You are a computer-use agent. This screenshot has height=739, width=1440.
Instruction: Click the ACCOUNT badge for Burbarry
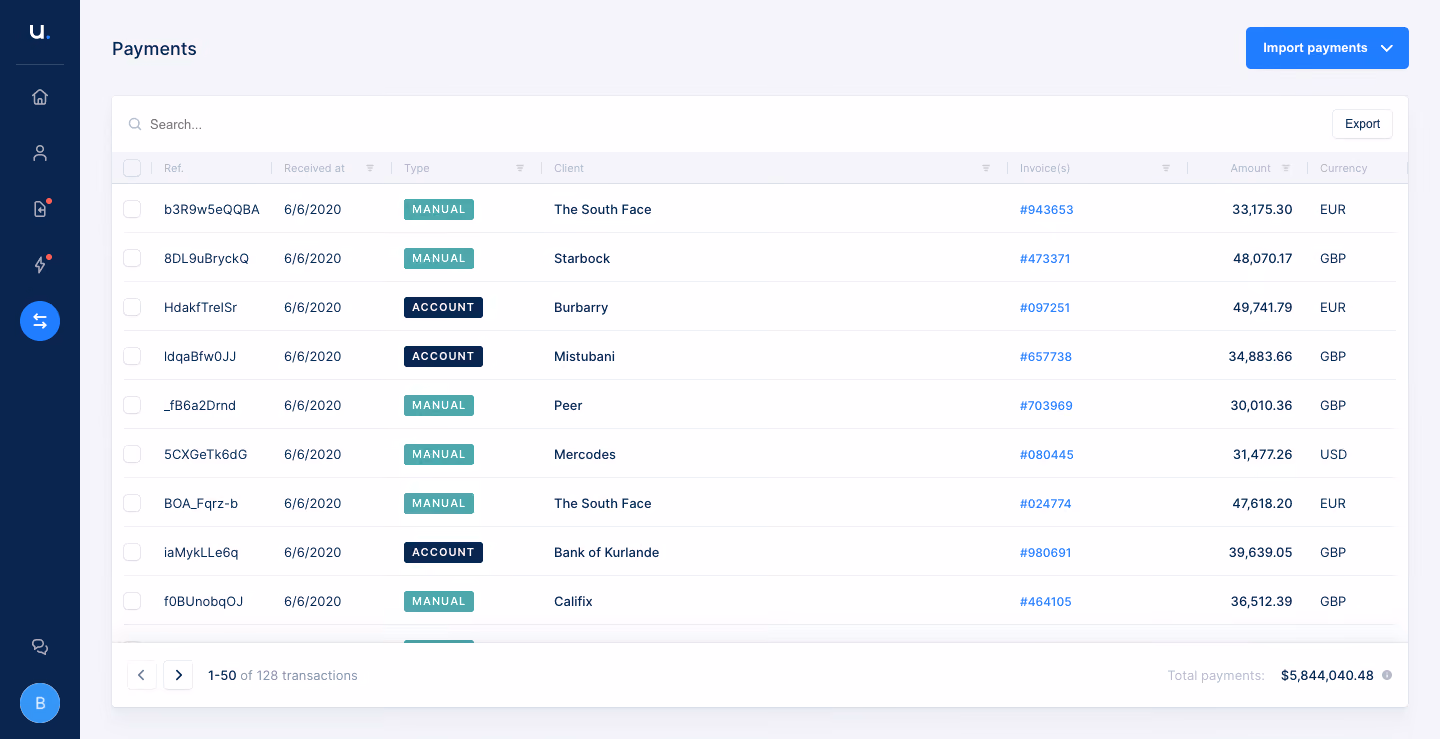tap(443, 307)
